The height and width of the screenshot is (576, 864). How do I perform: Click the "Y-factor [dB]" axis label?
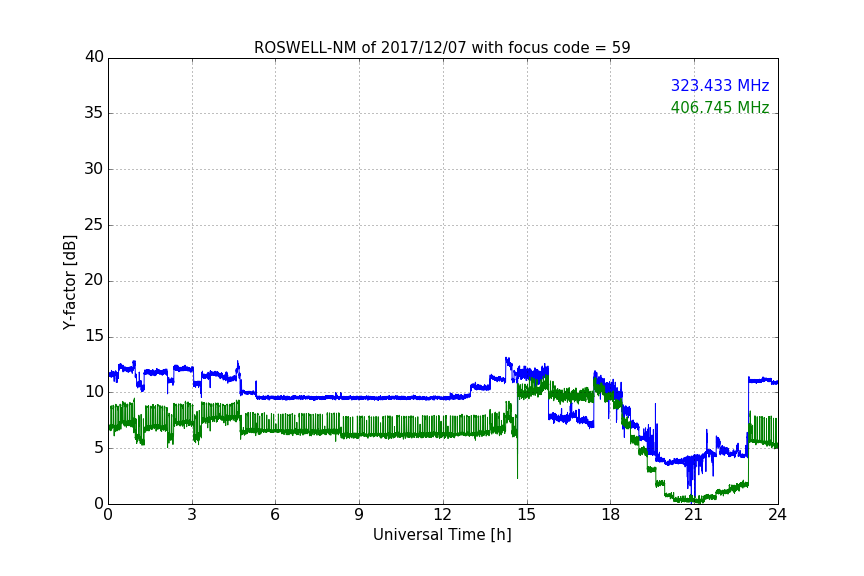69,282
